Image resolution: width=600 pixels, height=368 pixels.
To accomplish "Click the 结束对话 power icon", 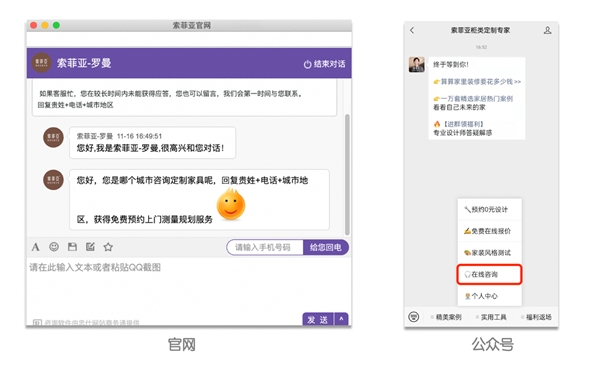I will point(307,64).
